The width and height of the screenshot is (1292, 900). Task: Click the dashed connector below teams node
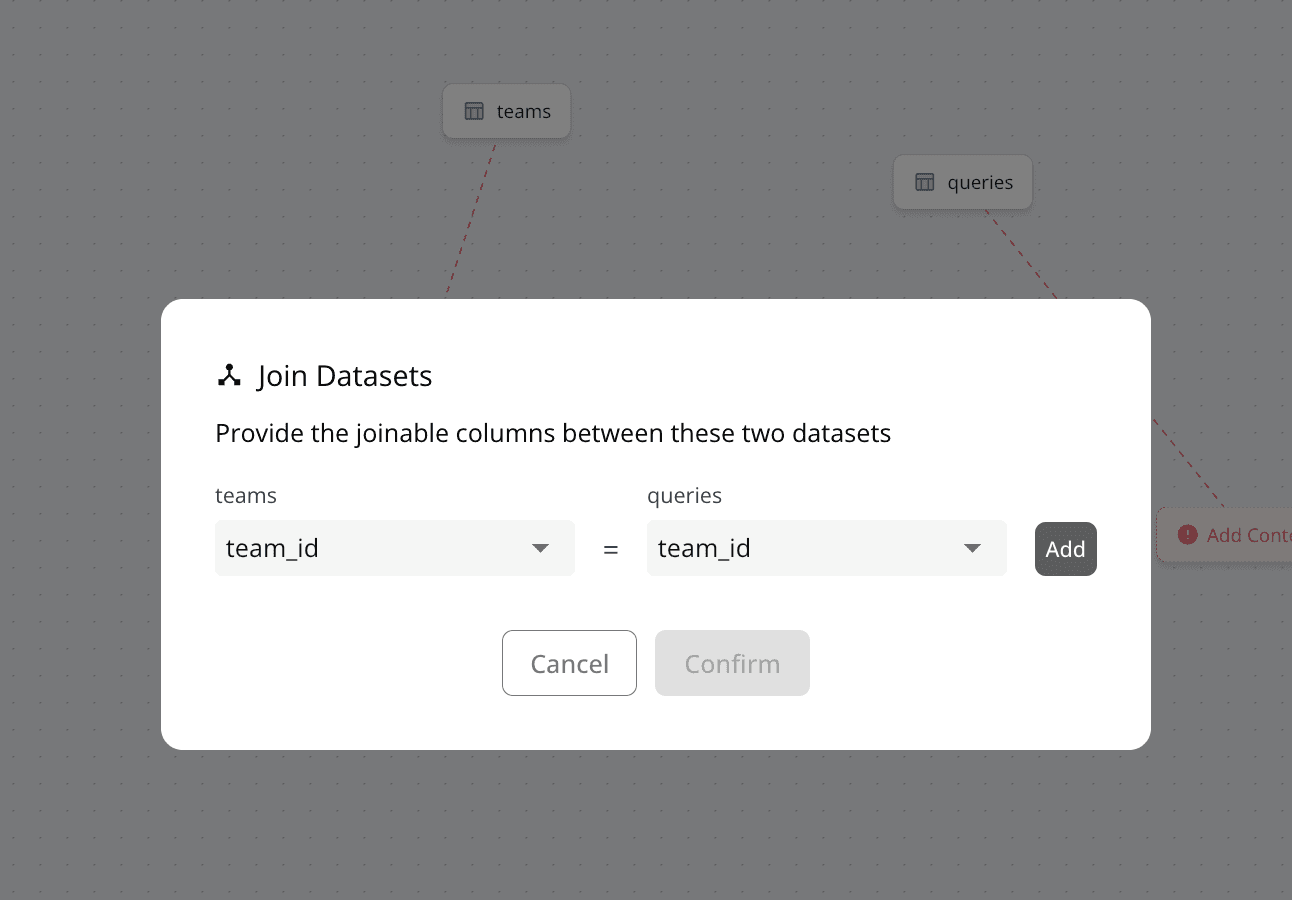point(470,218)
